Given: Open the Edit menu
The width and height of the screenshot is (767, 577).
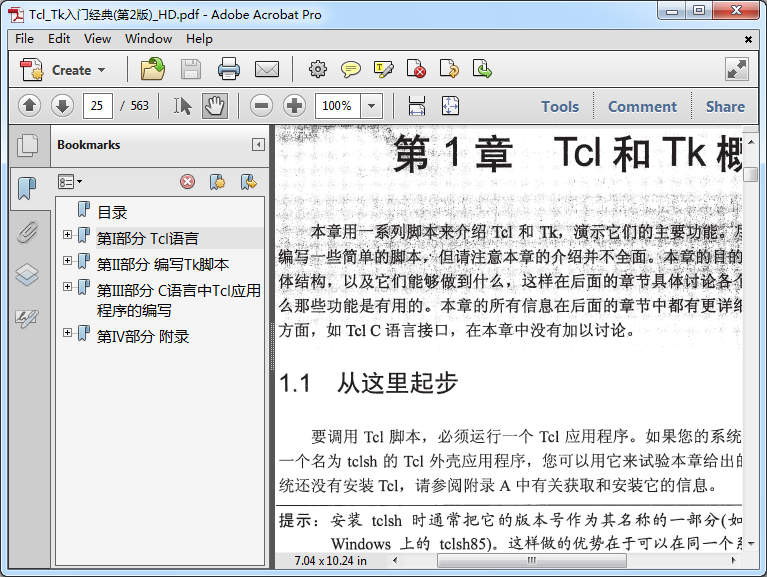Looking at the screenshot, I should point(59,39).
